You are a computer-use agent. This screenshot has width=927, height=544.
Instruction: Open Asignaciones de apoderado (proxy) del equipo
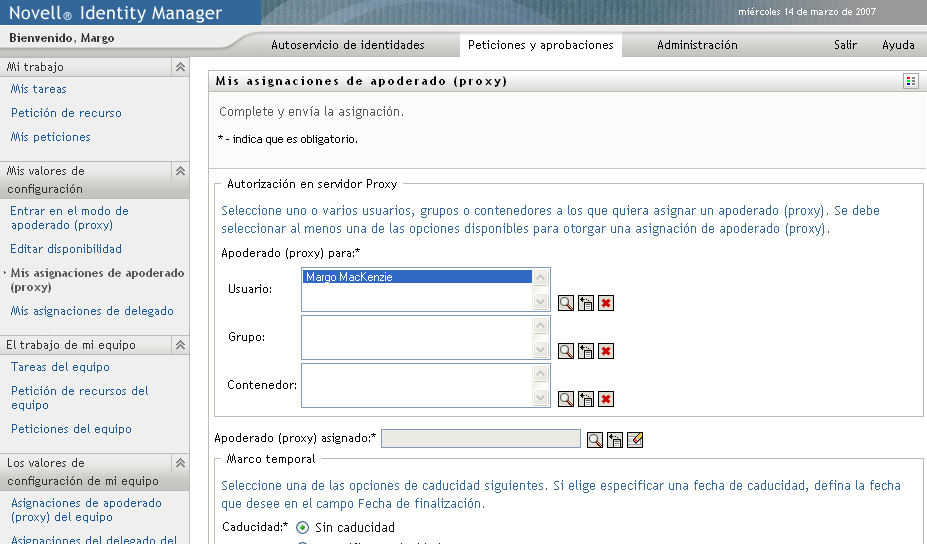86,510
